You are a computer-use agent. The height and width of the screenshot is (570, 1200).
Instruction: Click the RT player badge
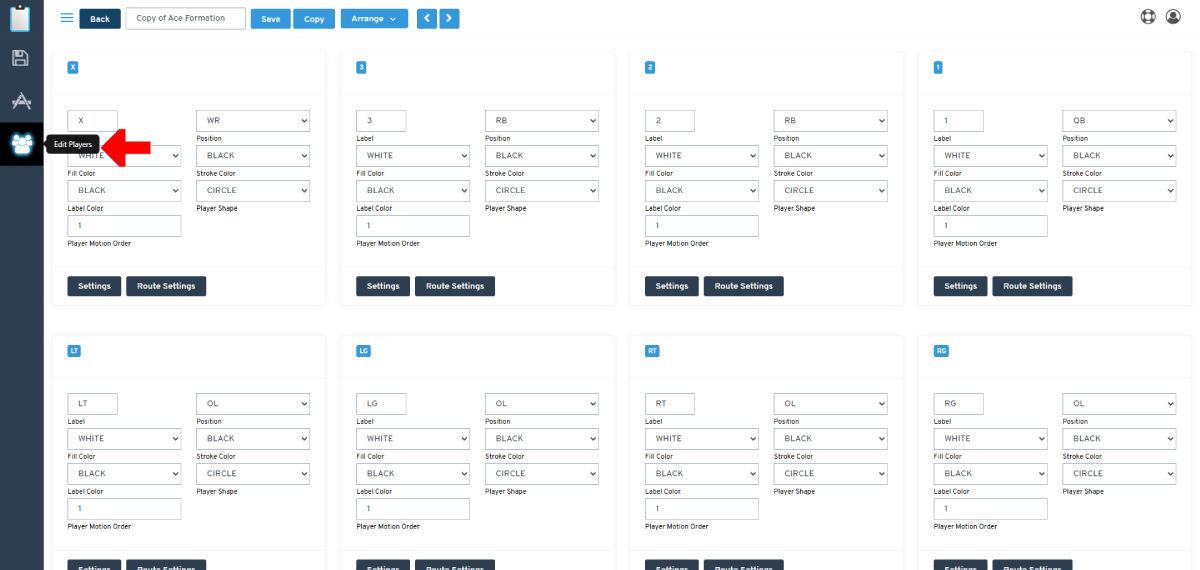(652, 351)
